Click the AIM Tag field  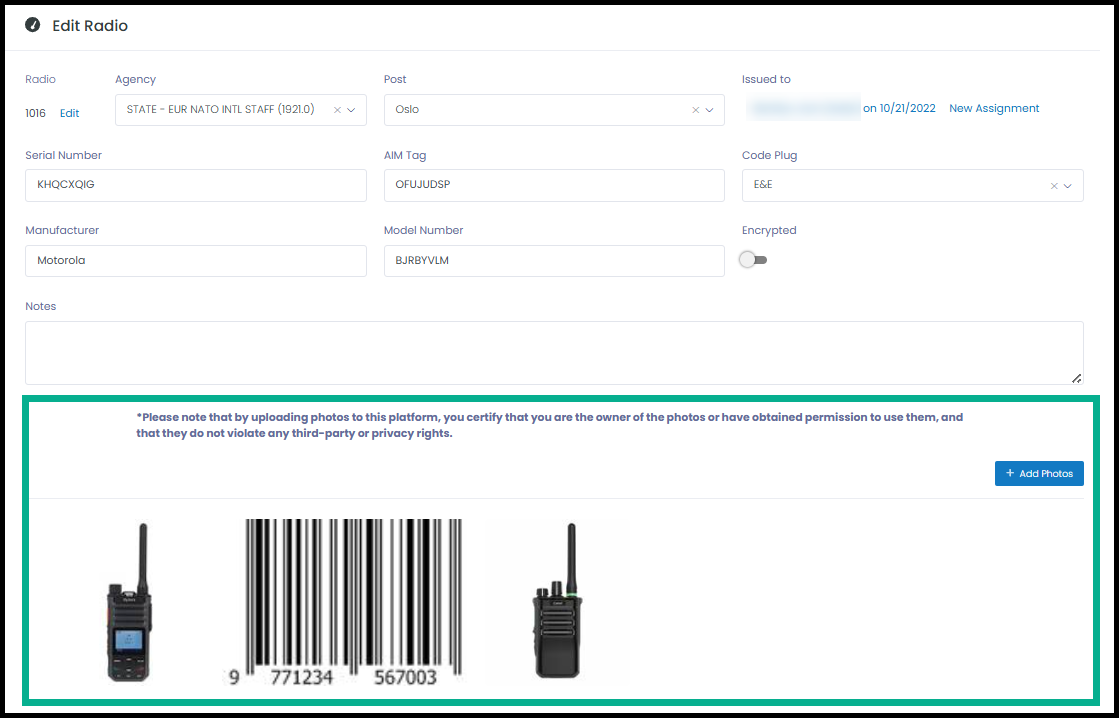coord(554,185)
